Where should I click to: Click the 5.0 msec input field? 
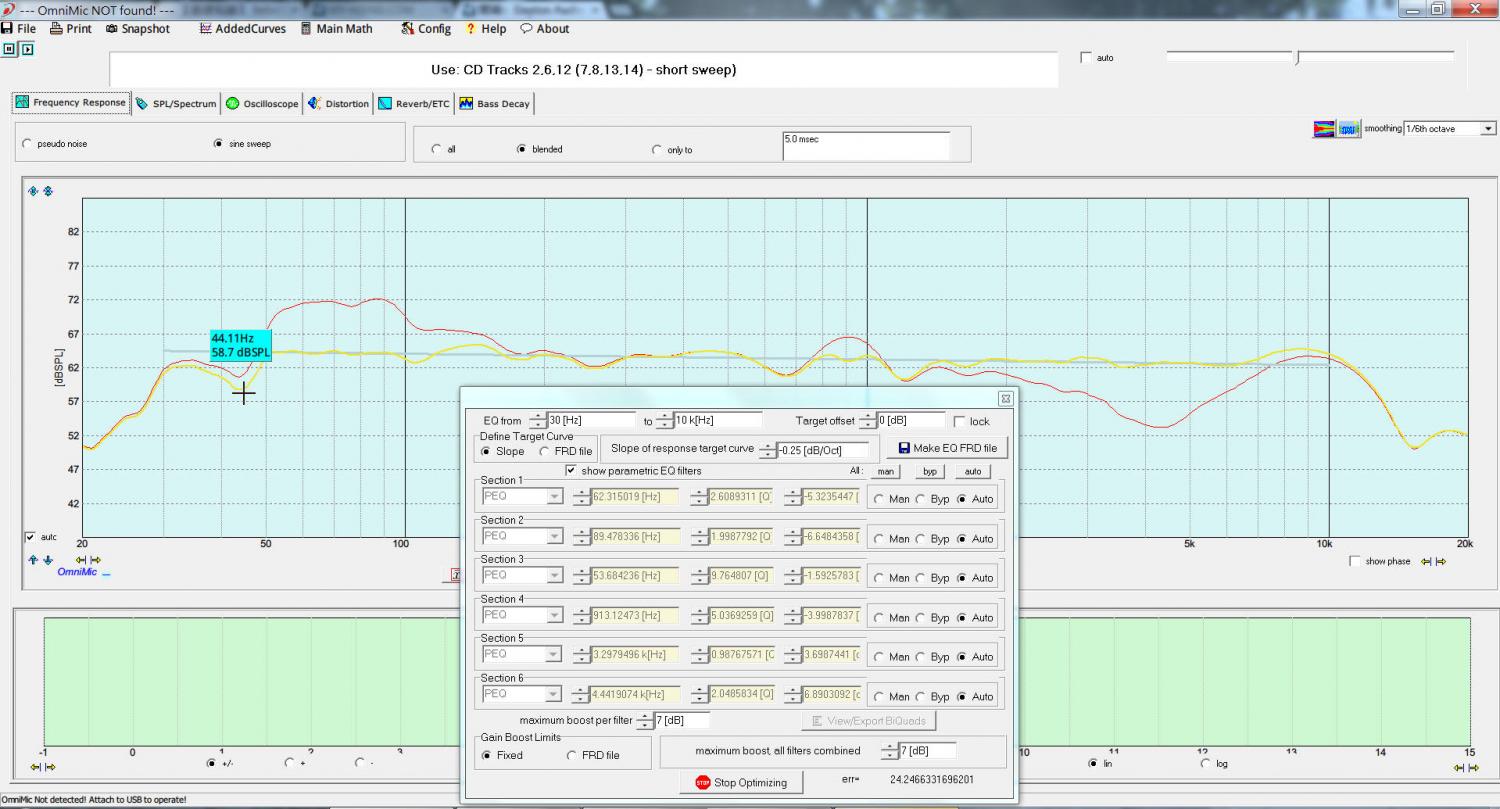[865, 146]
